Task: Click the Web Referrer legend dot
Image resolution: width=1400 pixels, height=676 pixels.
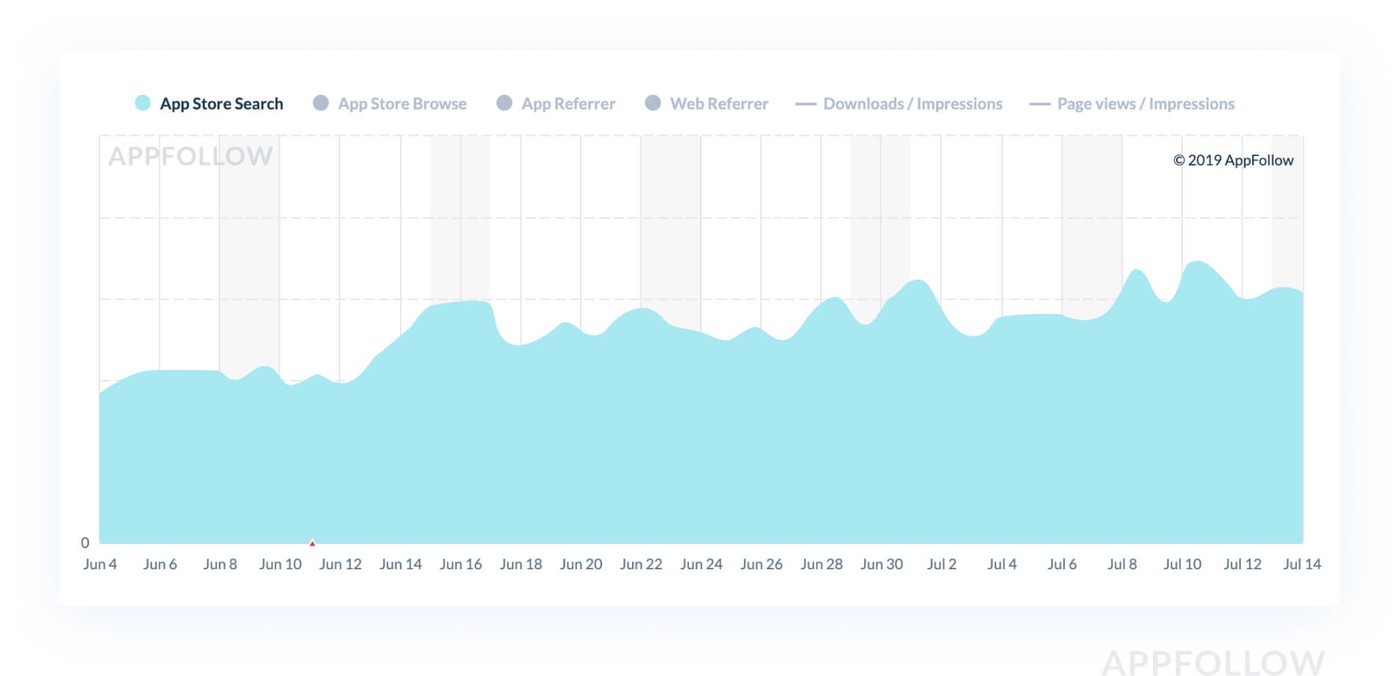Action: [x=653, y=103]
